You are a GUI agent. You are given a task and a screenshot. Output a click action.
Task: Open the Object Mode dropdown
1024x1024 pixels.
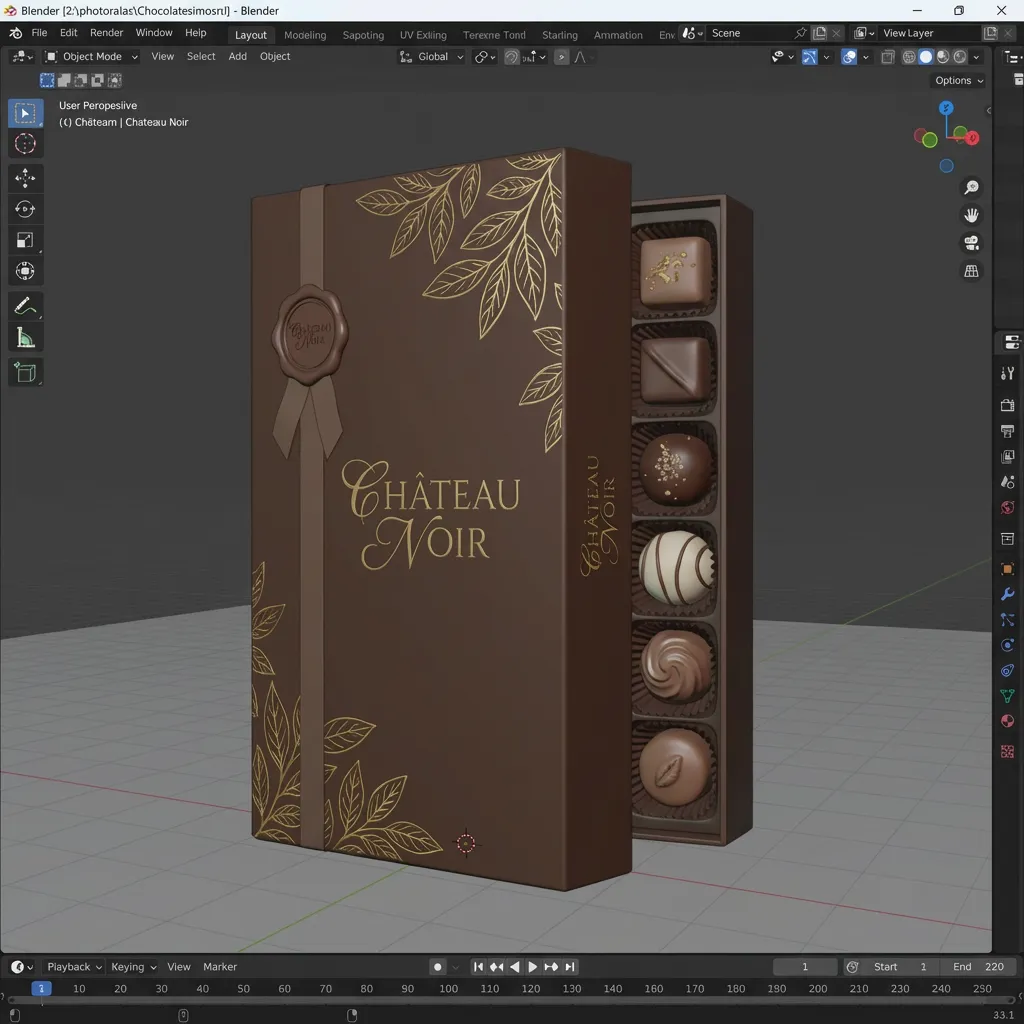point(91,56)
